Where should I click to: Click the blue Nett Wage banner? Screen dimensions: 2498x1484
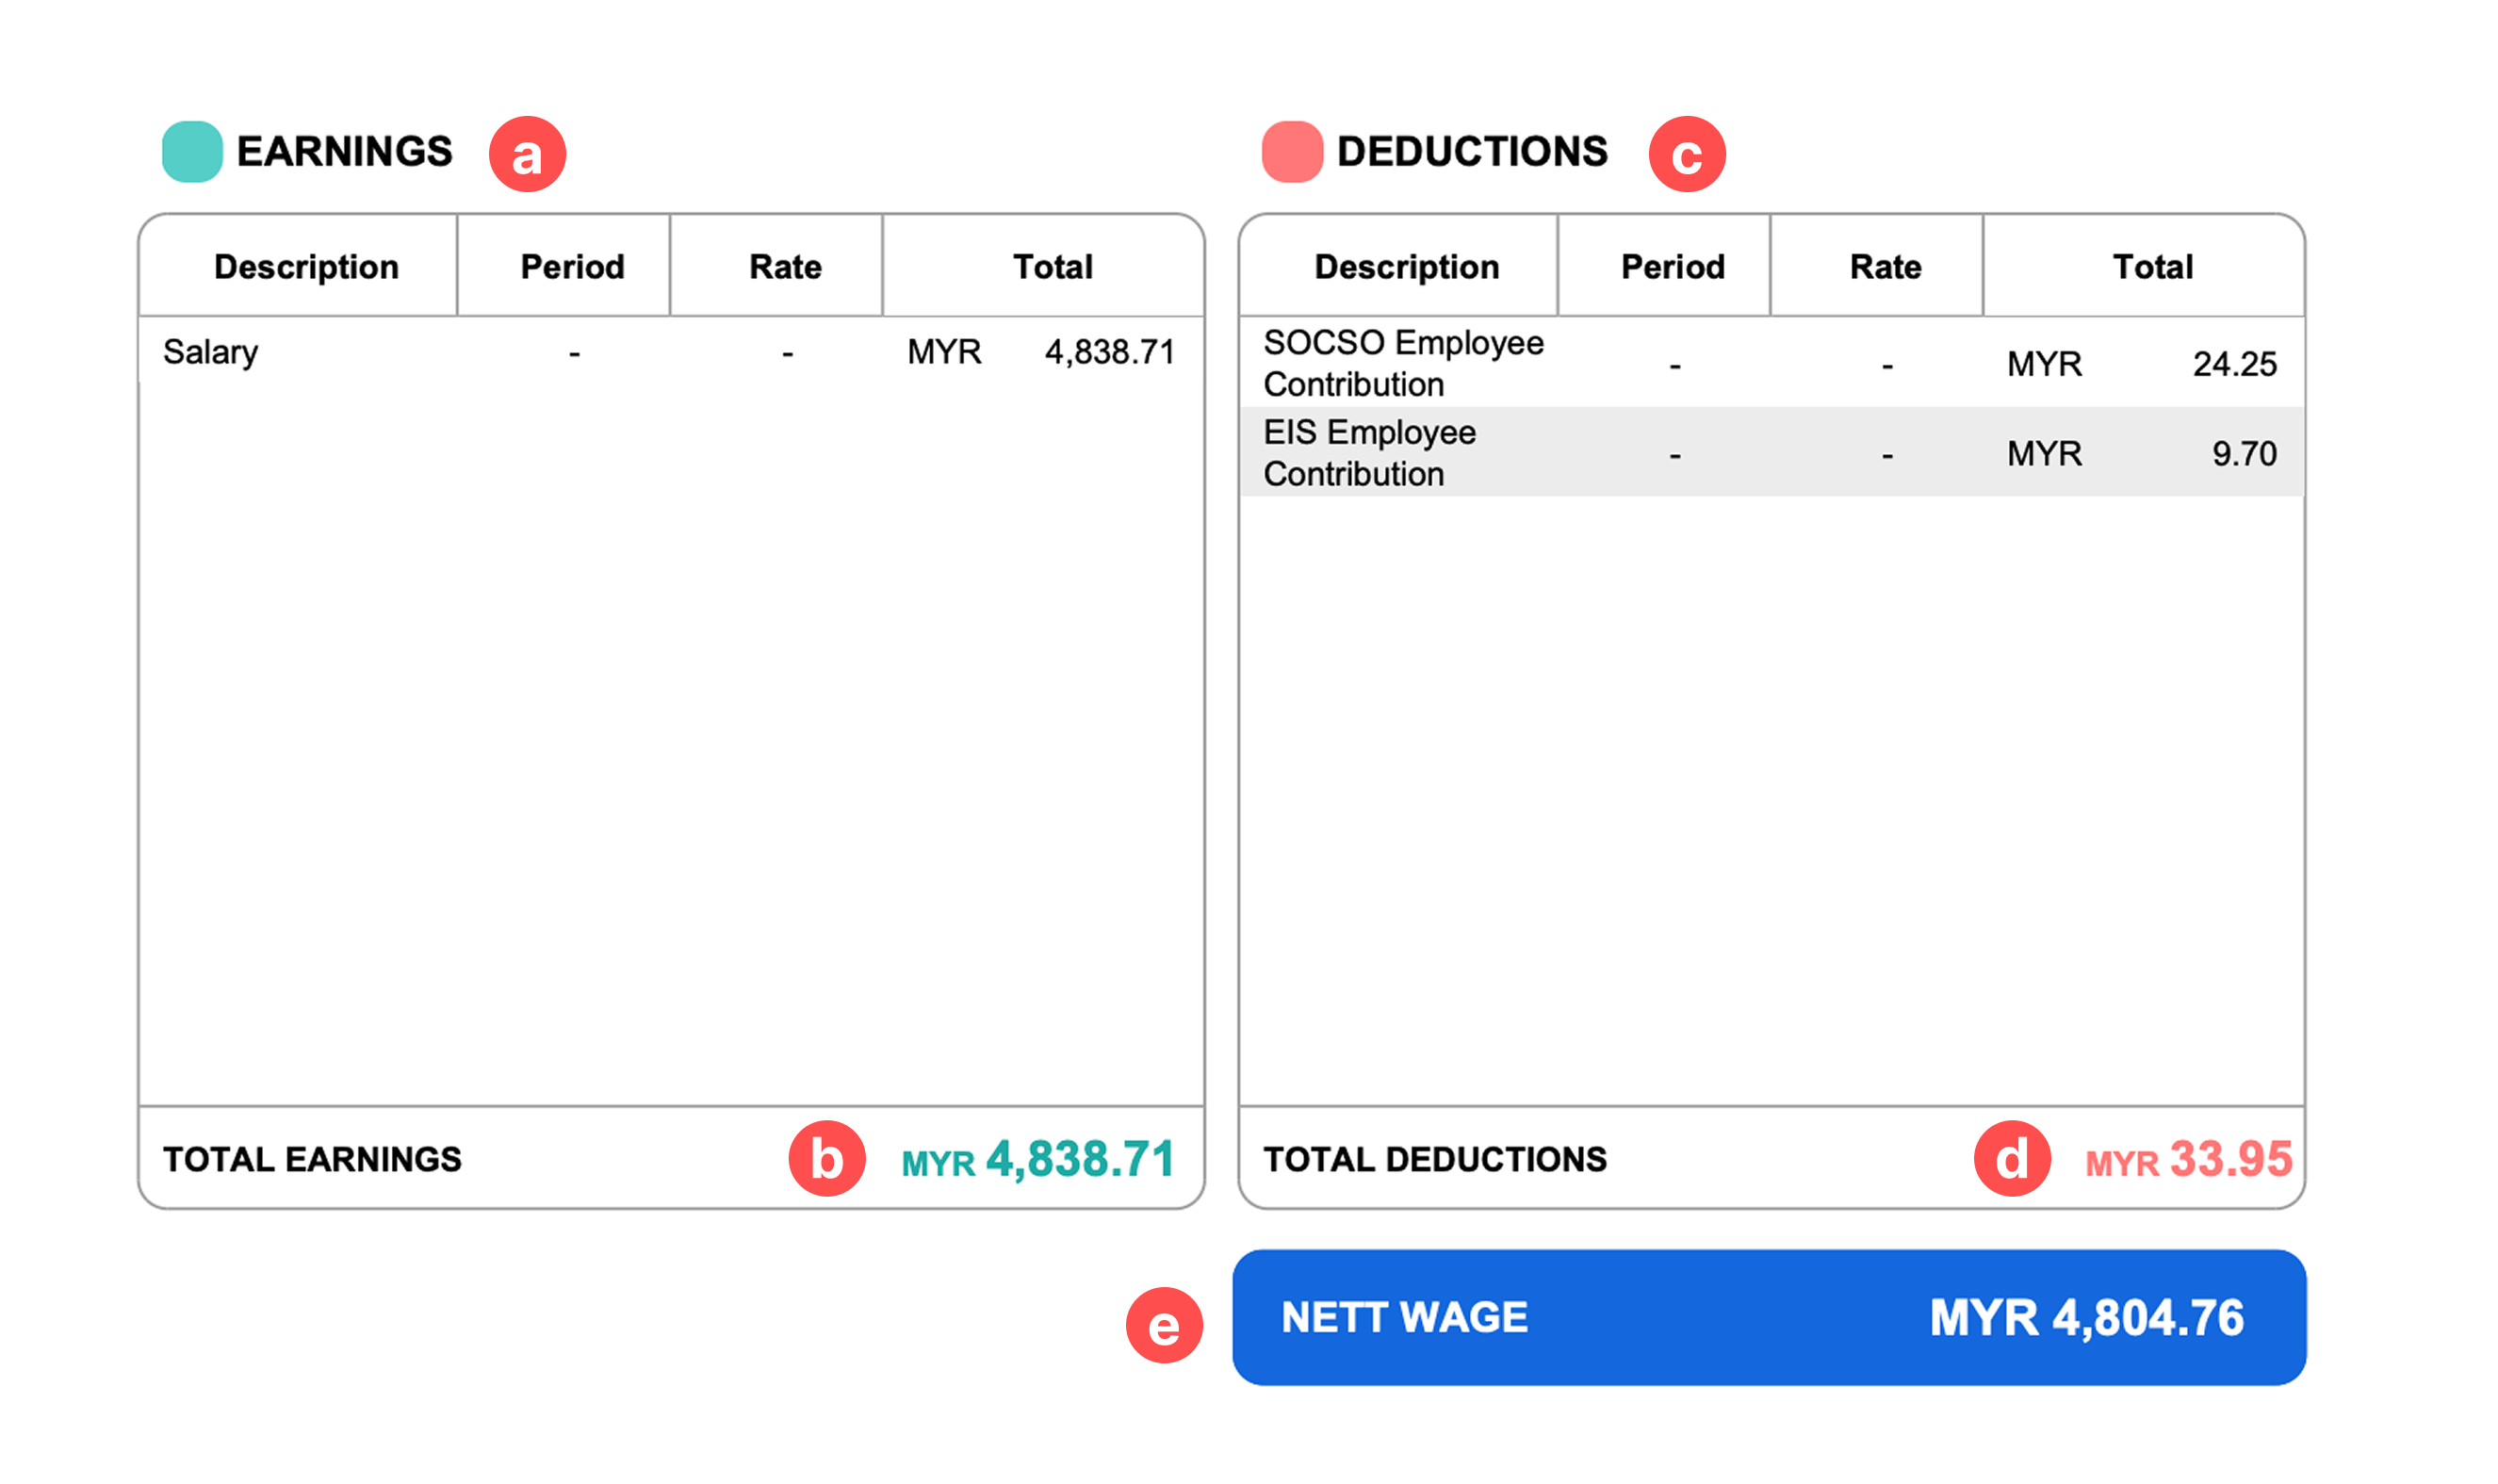1768,1316
